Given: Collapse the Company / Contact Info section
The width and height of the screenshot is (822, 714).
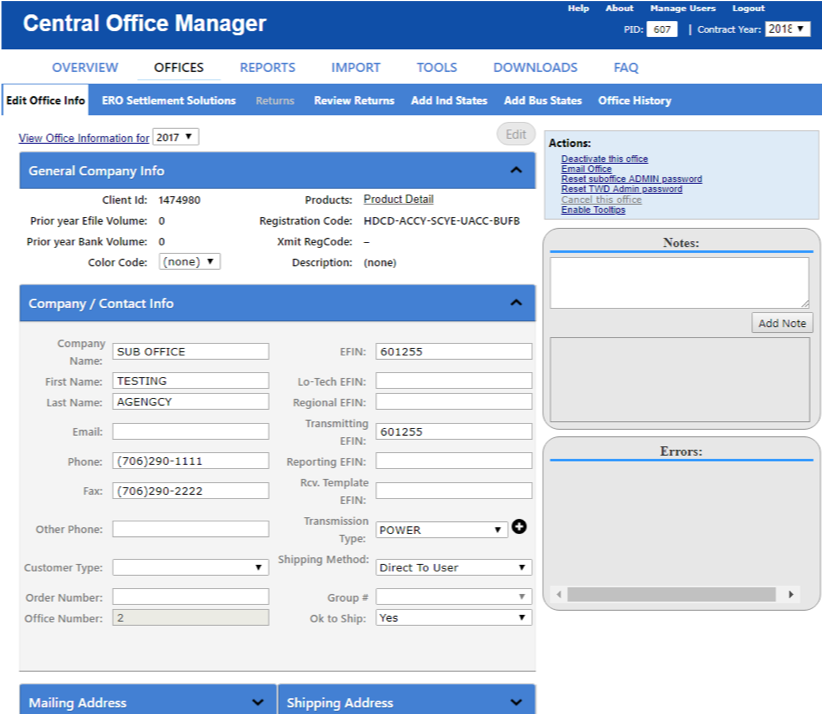Looking at the screenshot, I should point(517,302).
